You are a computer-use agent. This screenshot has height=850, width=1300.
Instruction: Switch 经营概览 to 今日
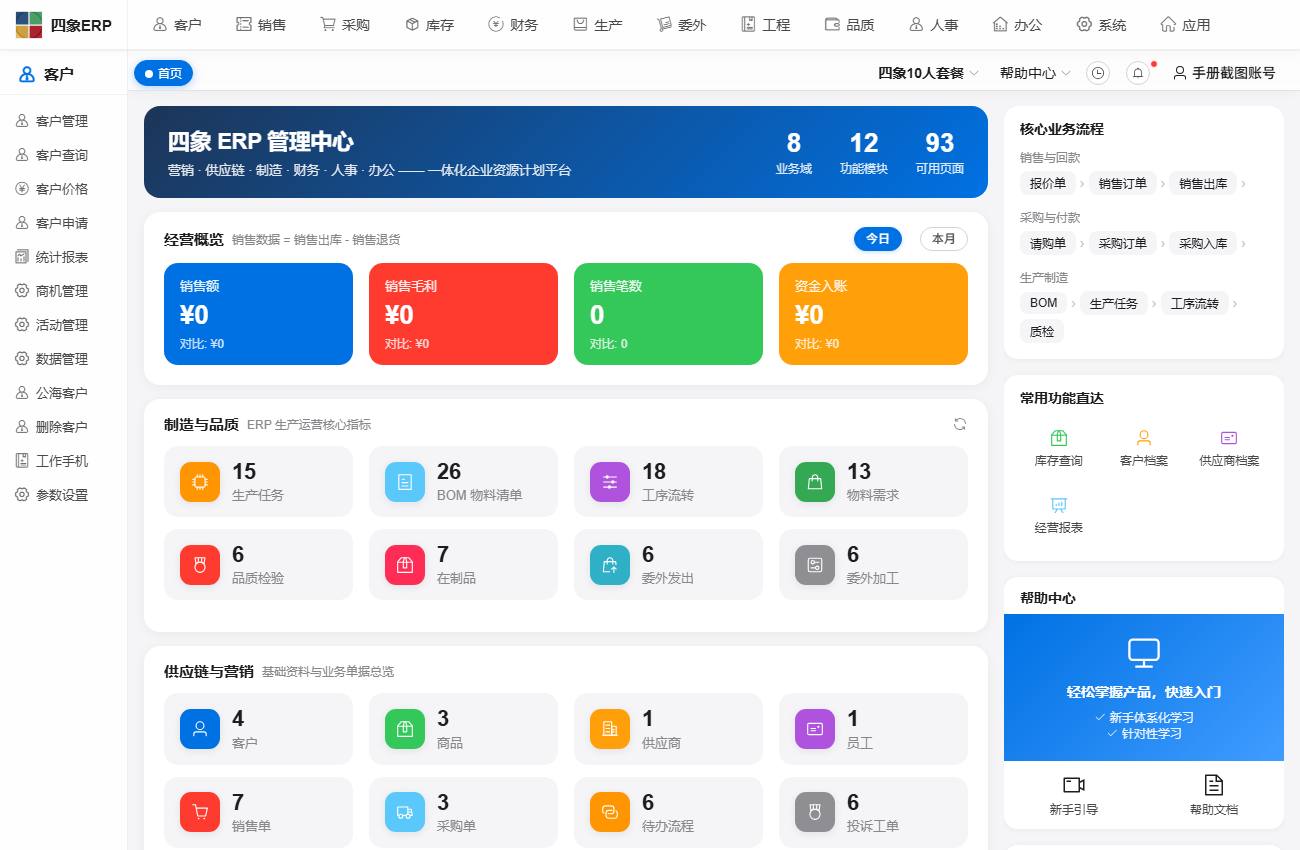(x=878, y=239)
